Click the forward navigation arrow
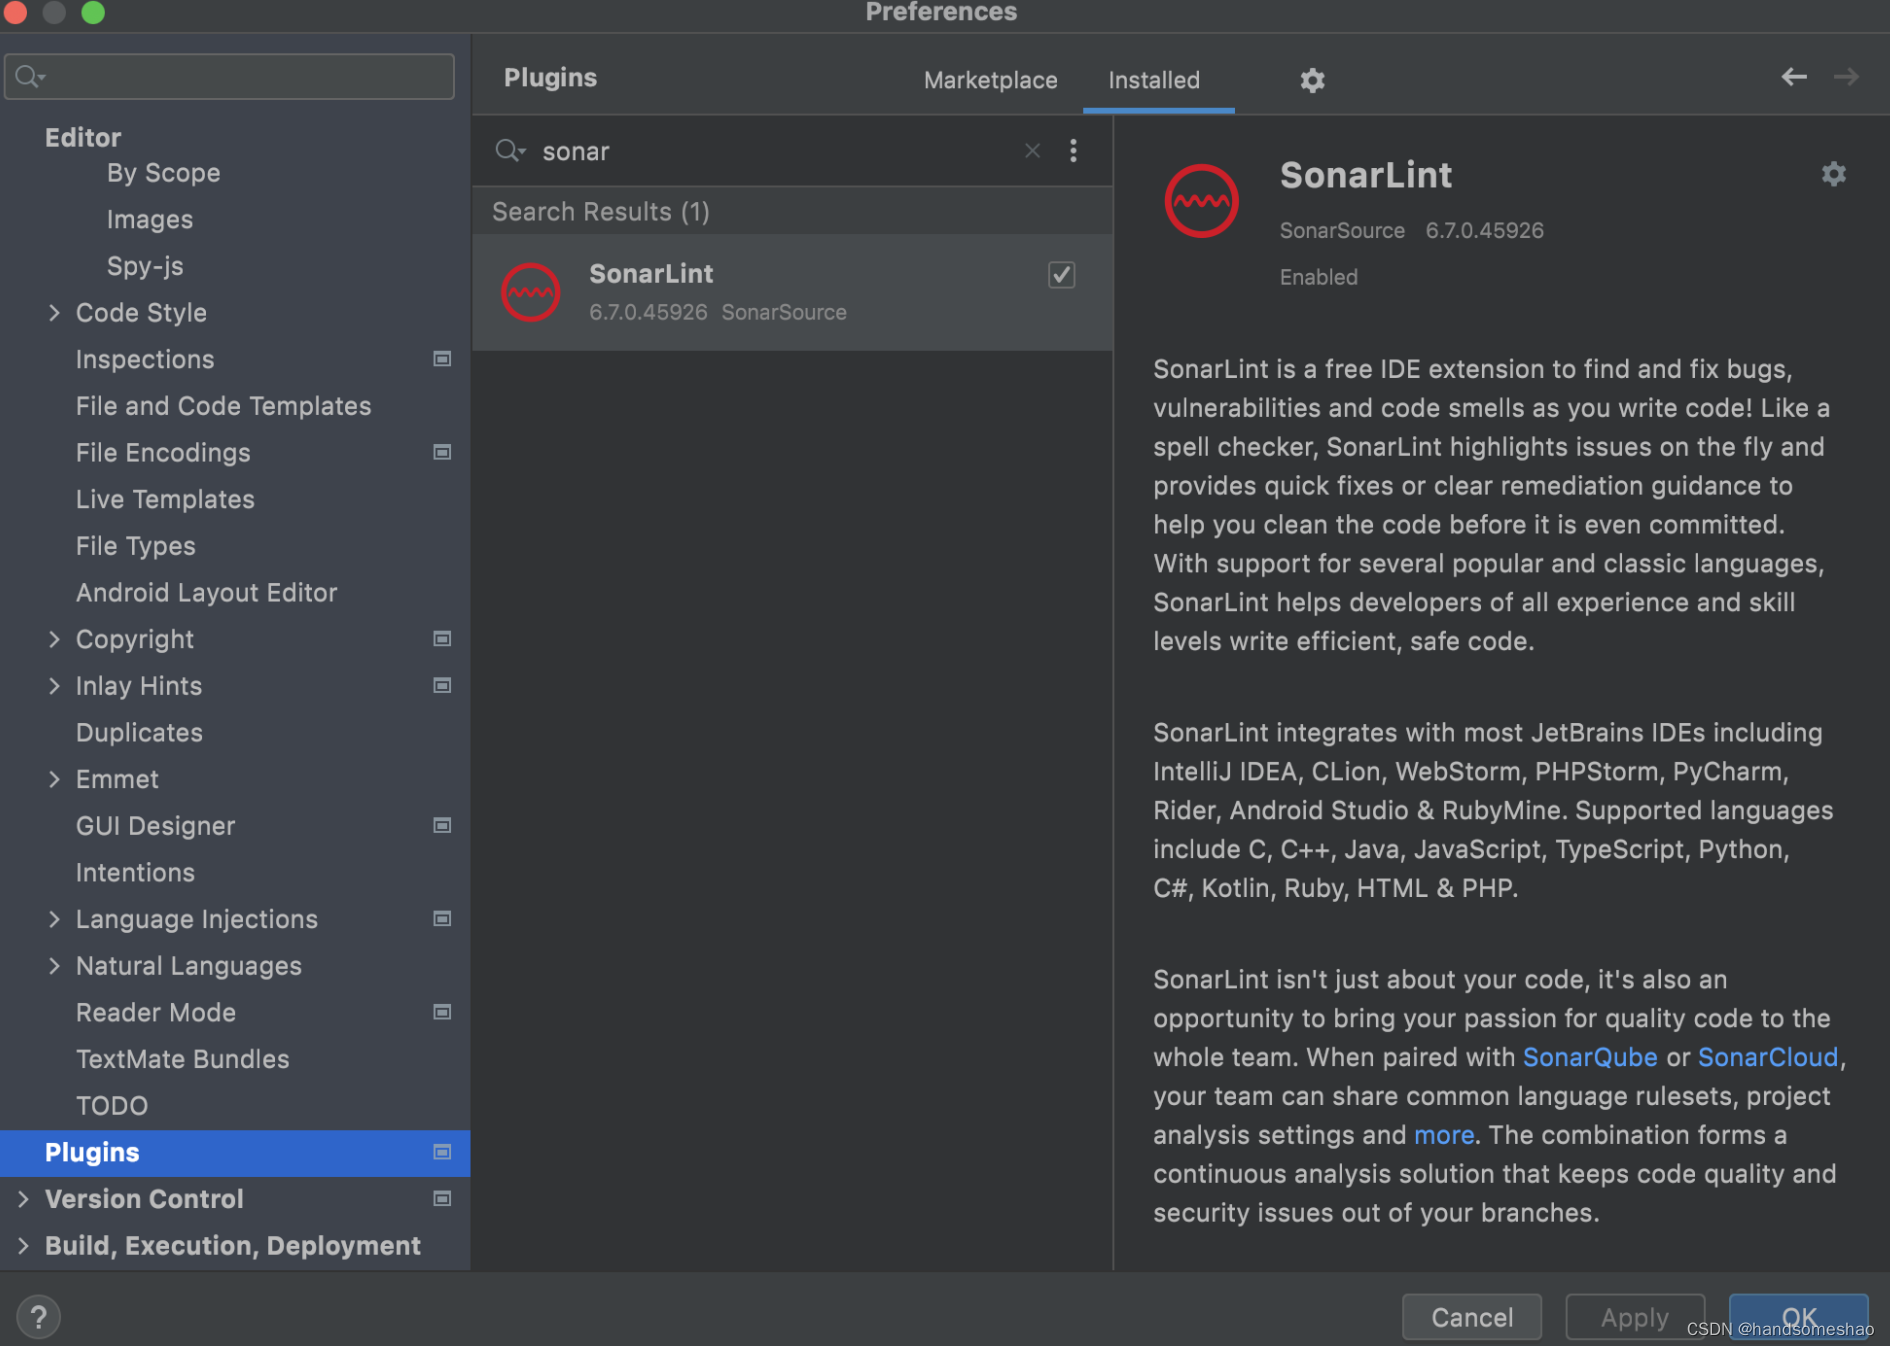The width and height of the screenshot is (1890, 1346). coord(1846,77)
